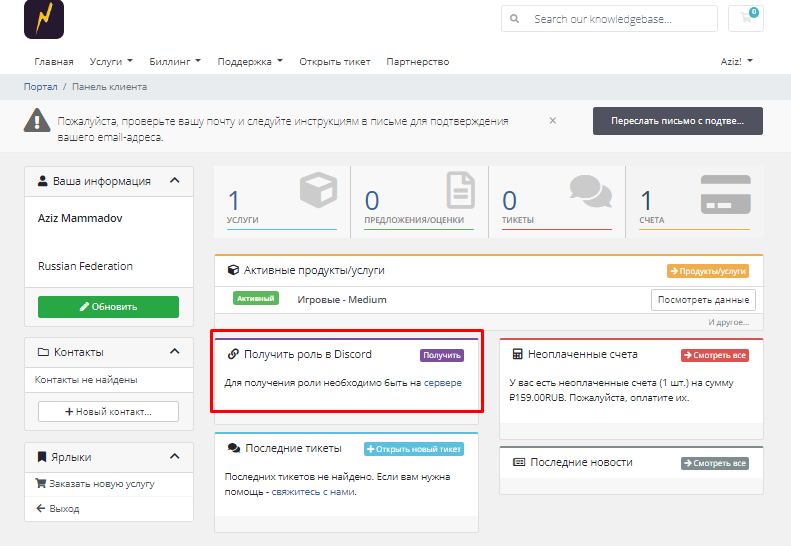
Task: Click the quotes document icon
Action: 459,191
